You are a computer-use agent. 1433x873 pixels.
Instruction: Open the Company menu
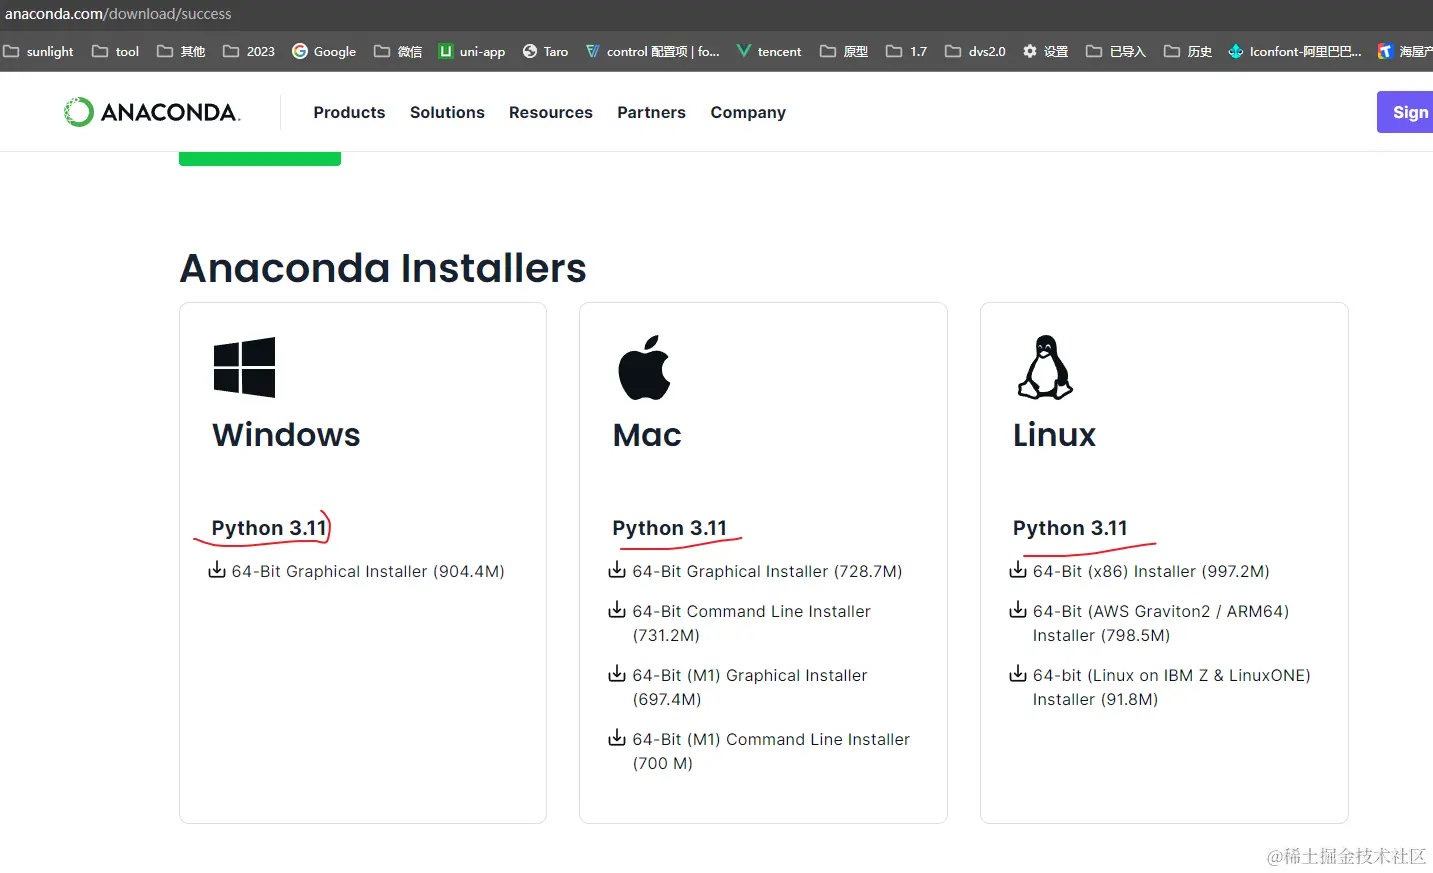coord(748,112)
